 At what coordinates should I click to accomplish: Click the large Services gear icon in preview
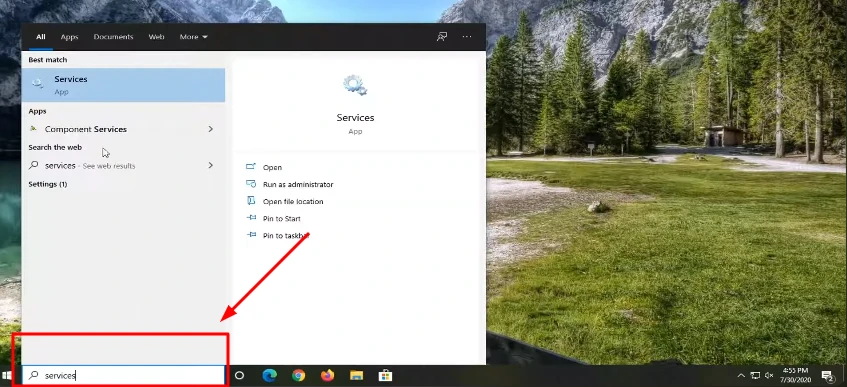pos(355,85)
